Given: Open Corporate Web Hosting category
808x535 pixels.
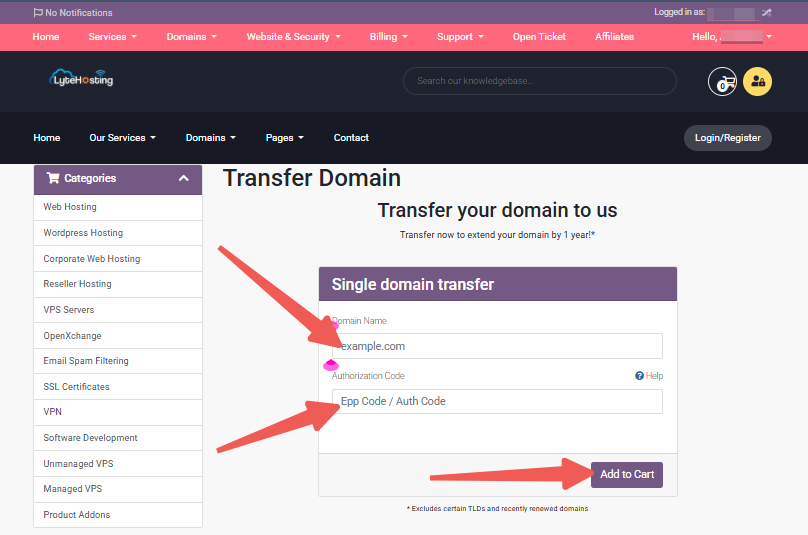Looking at the screenshot, I should 118,259.
